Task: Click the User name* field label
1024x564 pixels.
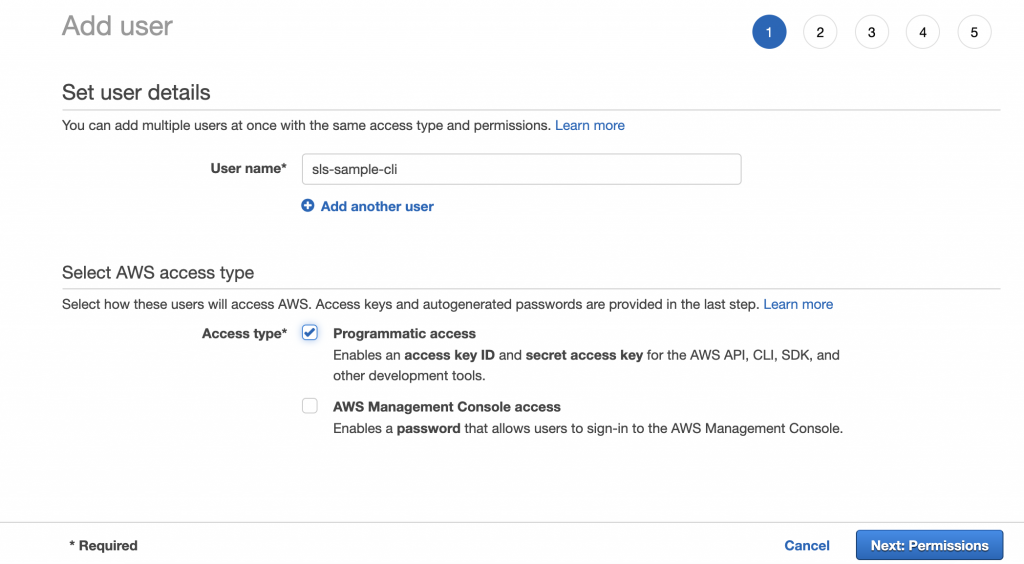Action: 248,168
